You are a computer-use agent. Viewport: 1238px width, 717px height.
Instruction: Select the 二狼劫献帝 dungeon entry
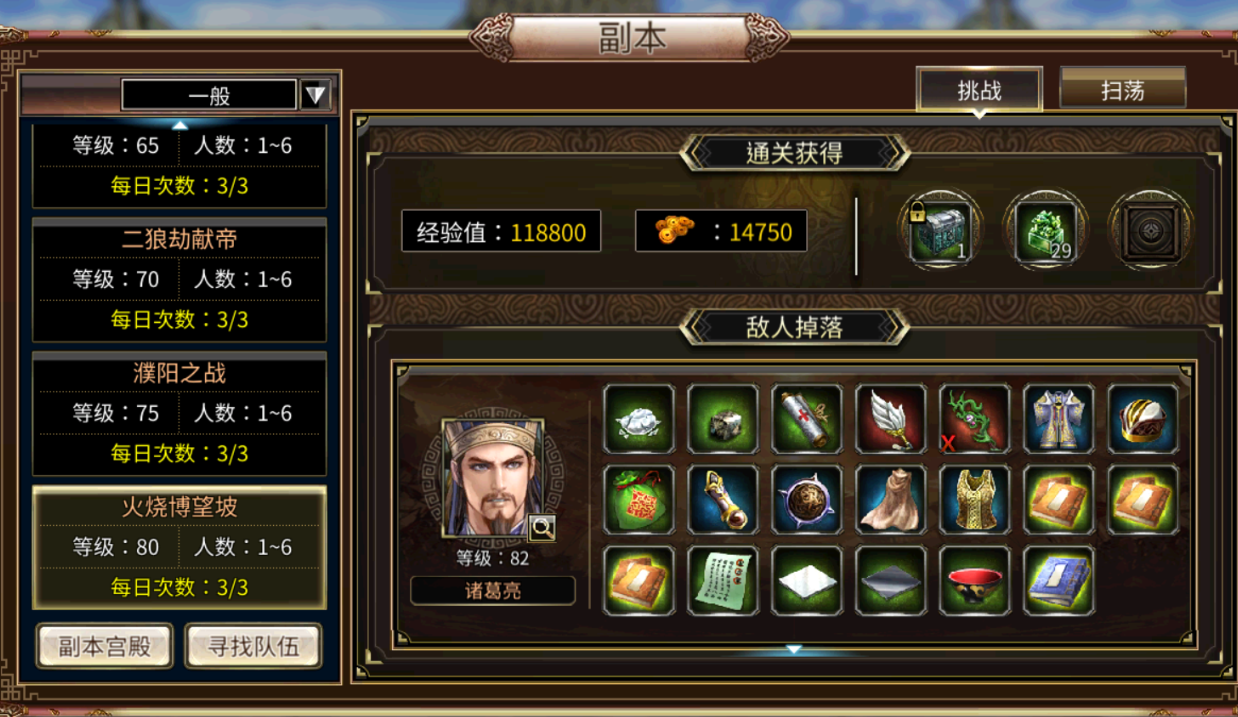tap(180, 280)
